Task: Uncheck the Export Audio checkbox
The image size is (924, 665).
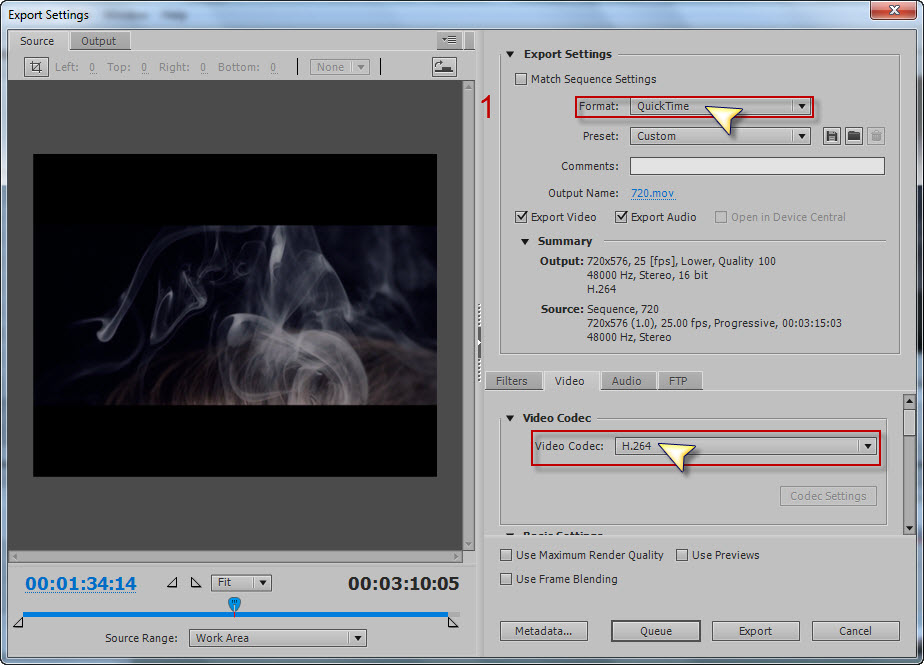Action: coord(621,217)
